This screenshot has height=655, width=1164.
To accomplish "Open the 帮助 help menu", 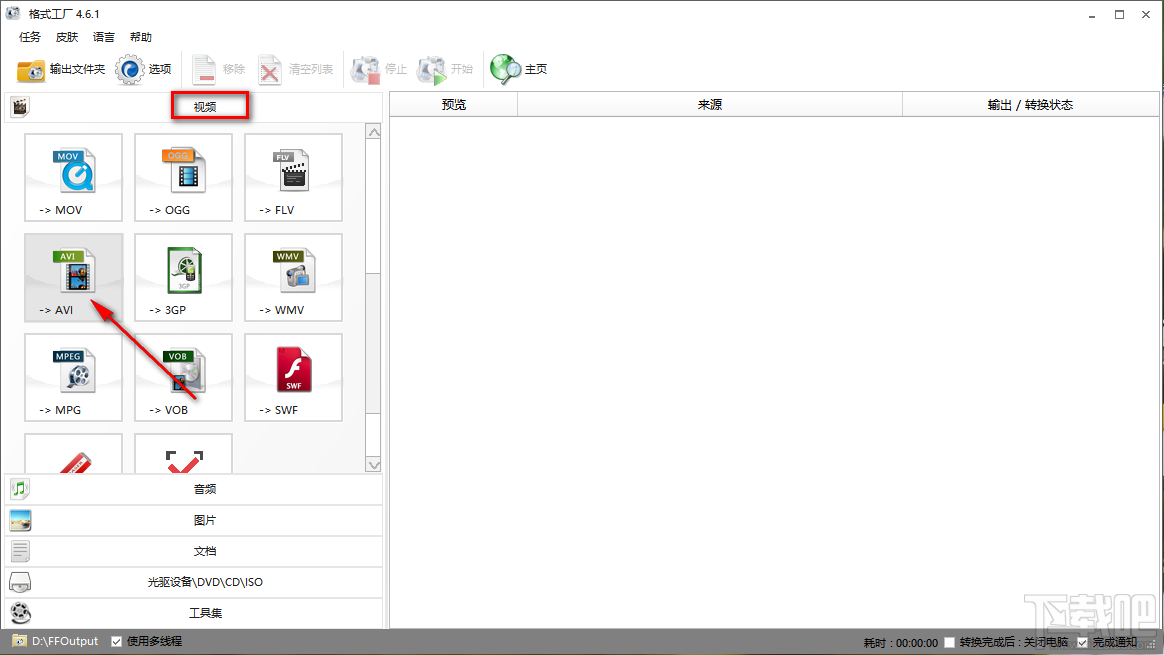I will (x=140, y=37).
